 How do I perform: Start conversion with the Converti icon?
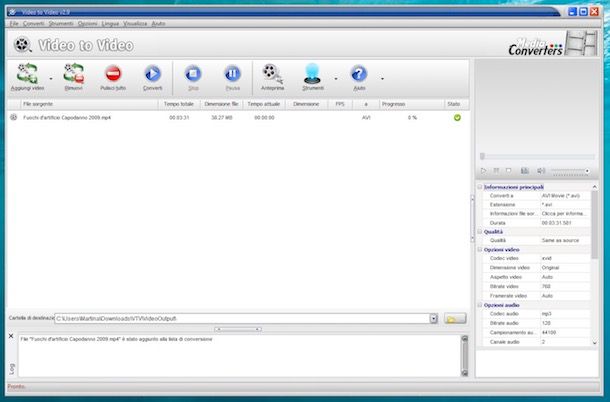click(152, 73)
